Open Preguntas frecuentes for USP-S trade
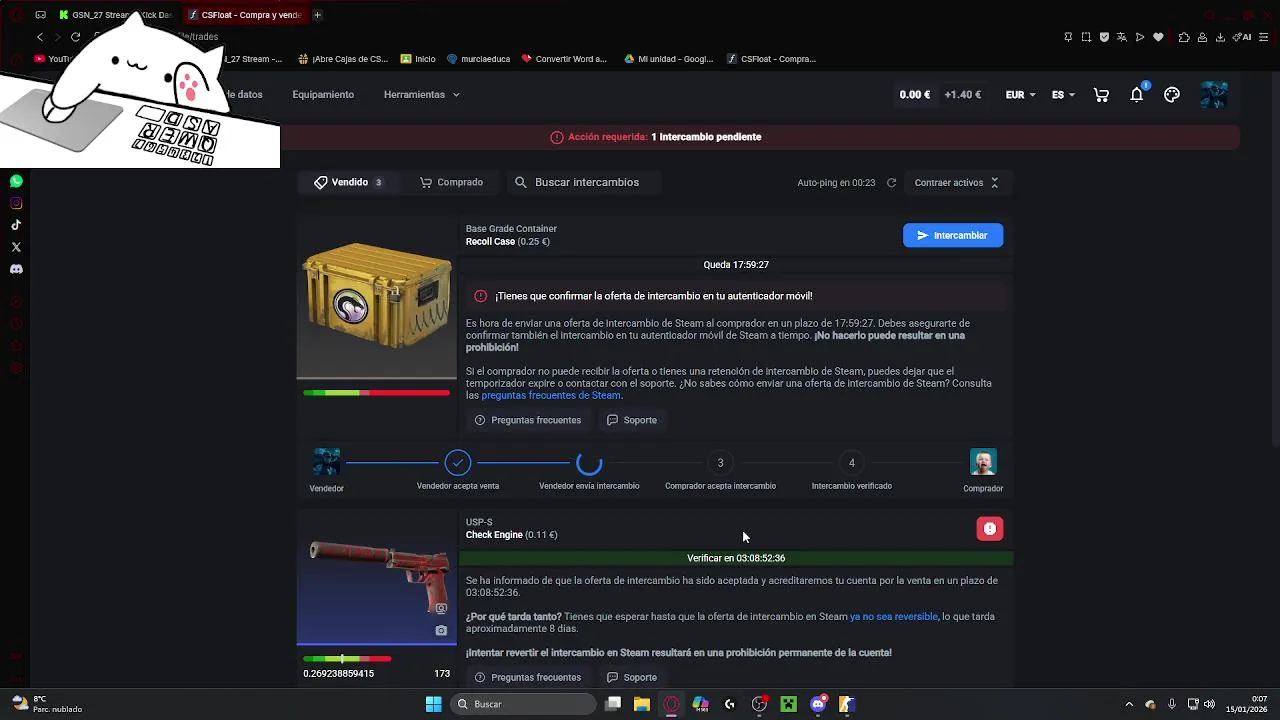 click(x=528, y=677)
